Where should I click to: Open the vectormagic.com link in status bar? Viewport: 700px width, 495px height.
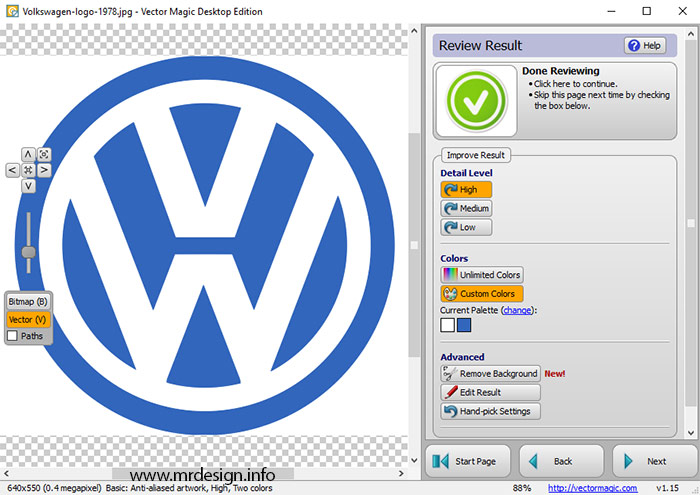pos(594,488)
